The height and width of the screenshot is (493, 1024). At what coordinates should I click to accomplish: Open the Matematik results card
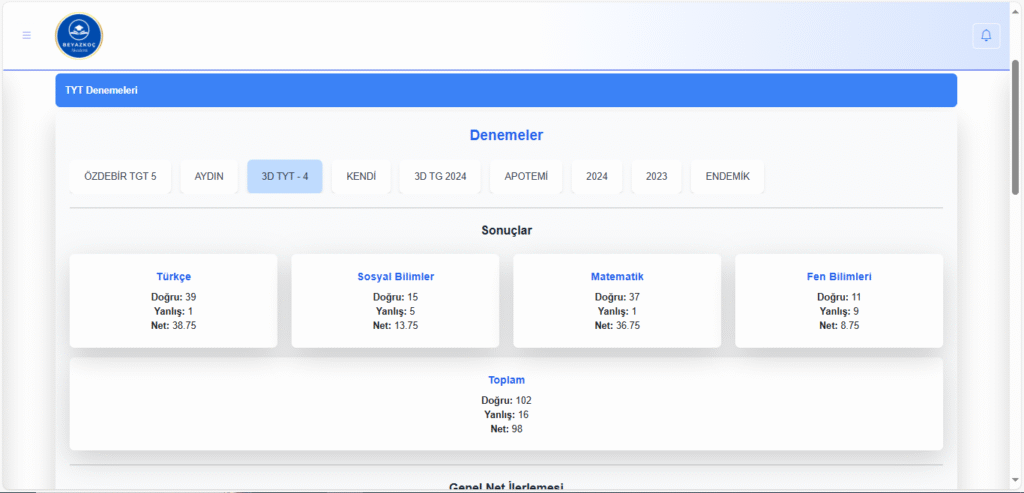click(x=617, y=300)
